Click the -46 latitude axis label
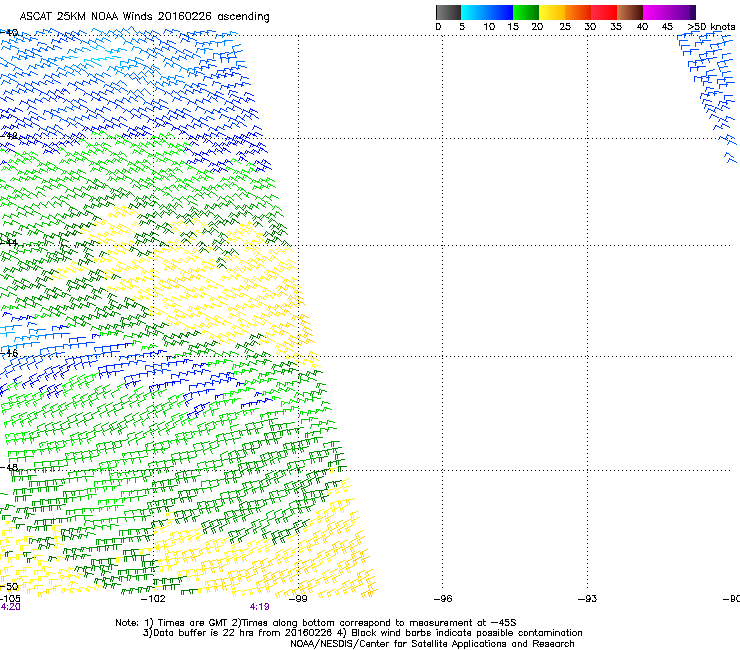This screenshot has width=740, height=650. pyautogui.click(x=9, y=353)
